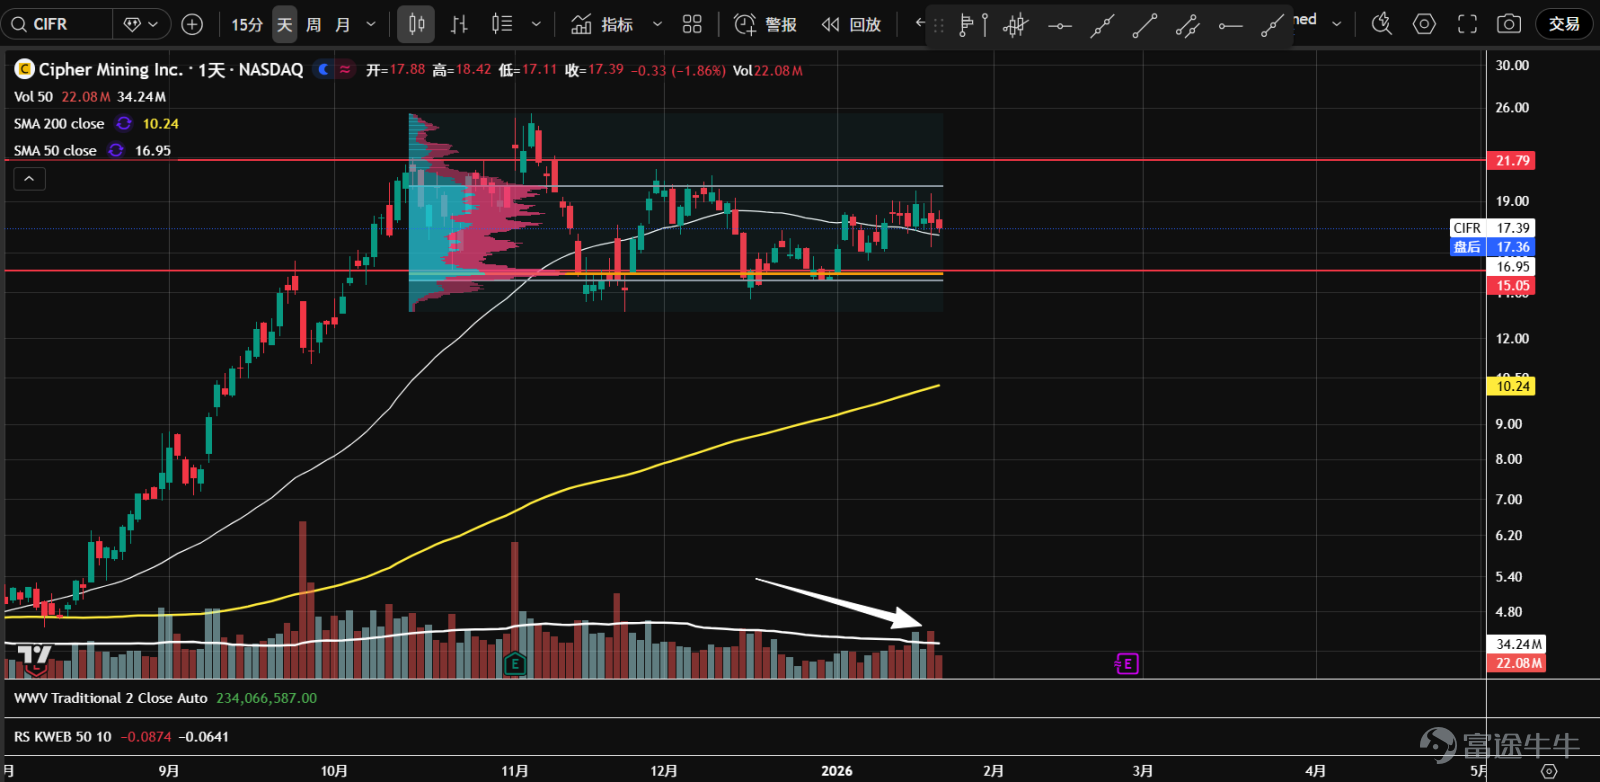The width and height of the screenshot is (1600, 782).
Task: Click the 2026 date axis label
Action: 837,771
